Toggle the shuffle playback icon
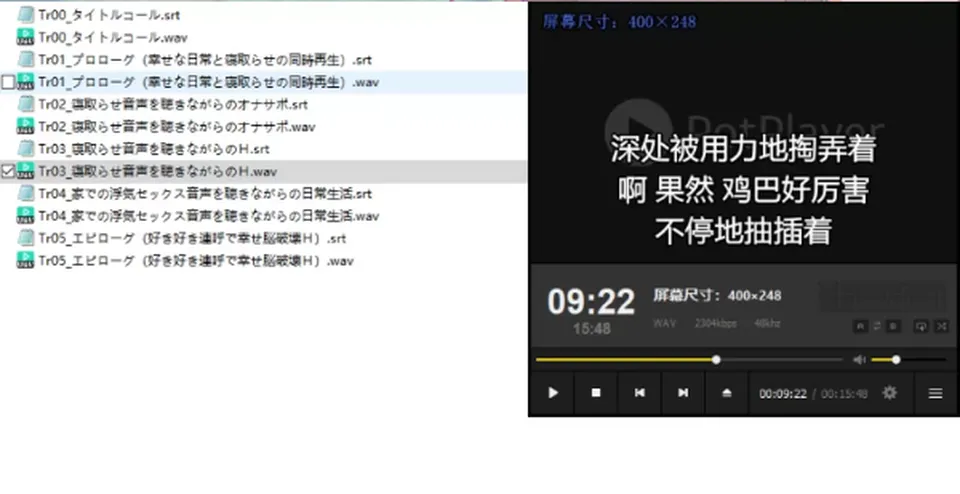This screenshot has width=960, height=494. click(x=942, y=326)
